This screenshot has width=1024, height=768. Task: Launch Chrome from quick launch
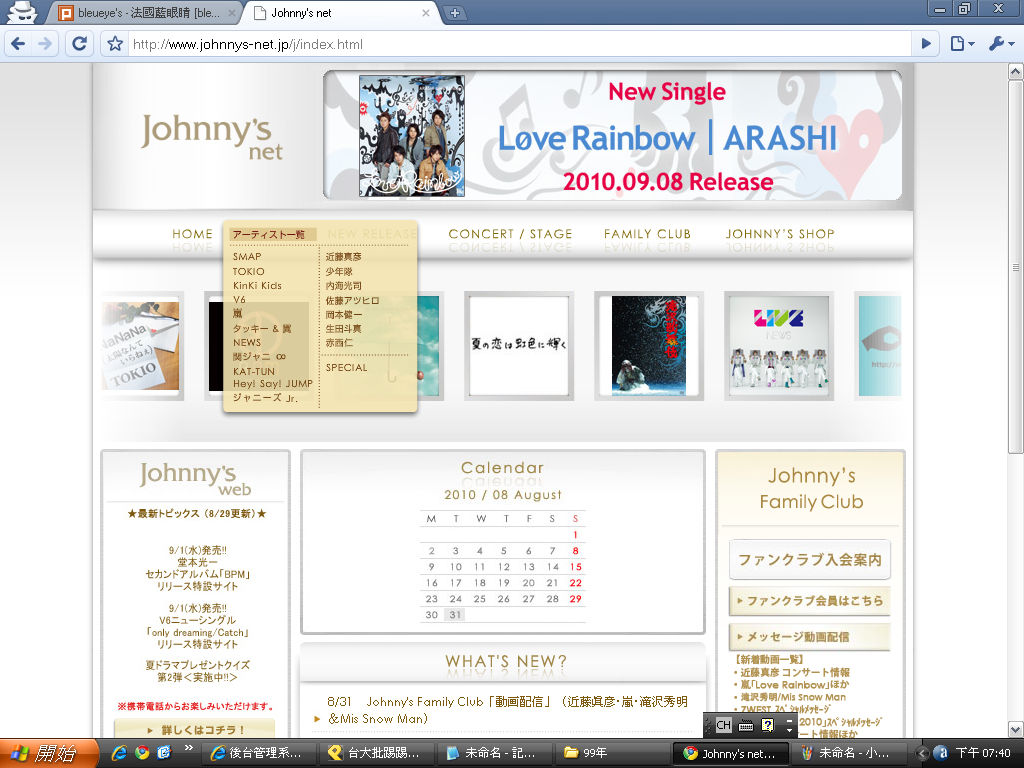pos(142,753)
